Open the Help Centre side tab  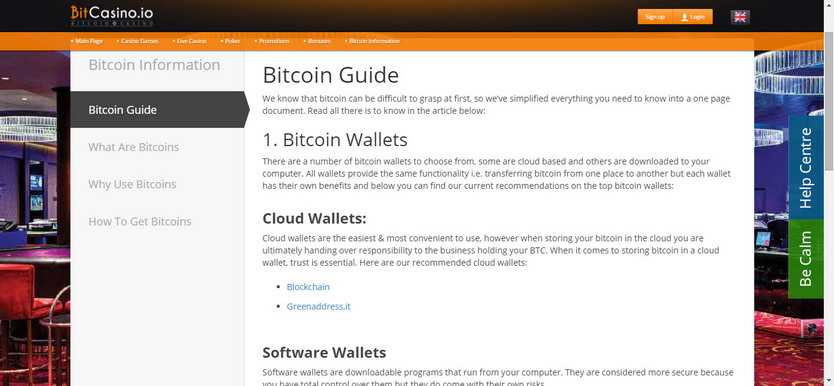click(805, 167)
